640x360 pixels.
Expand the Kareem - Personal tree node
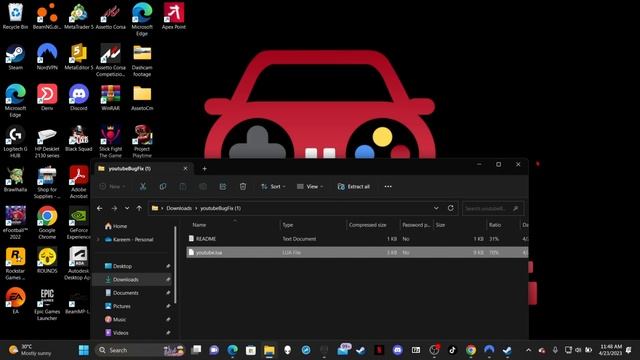click(x=98, y=240)
